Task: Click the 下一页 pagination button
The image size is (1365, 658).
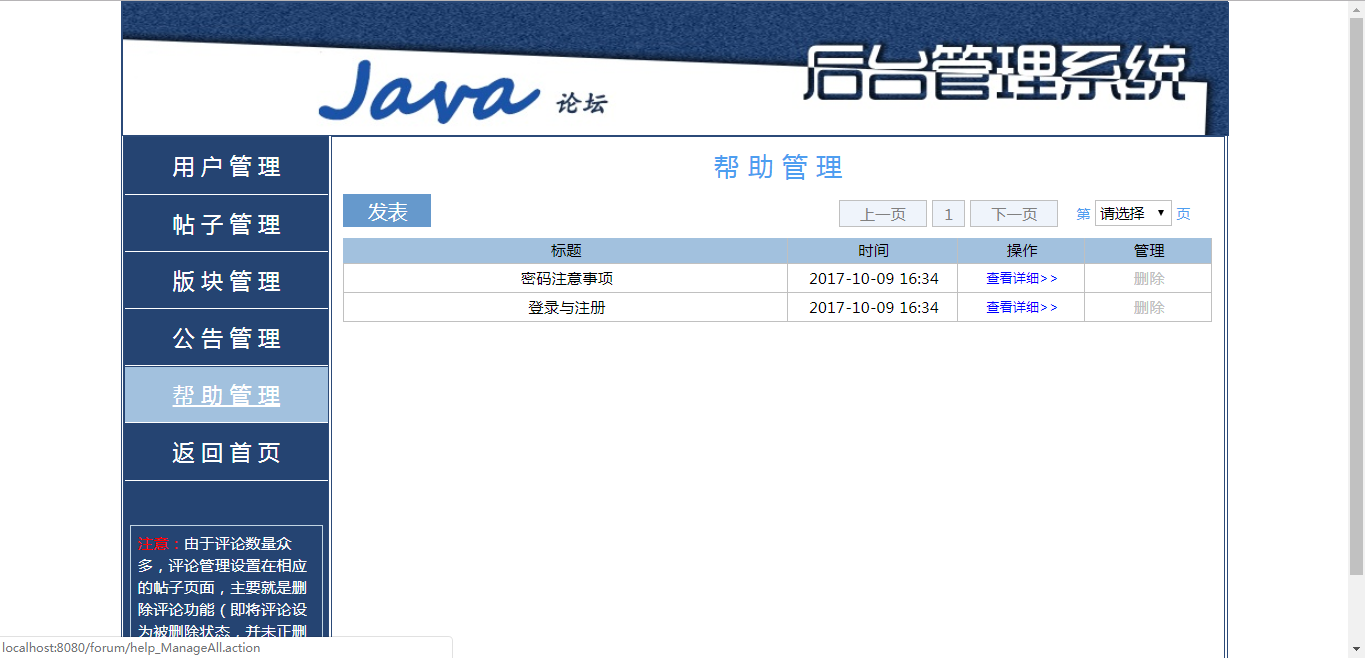Action: [x=1014, y=214]
